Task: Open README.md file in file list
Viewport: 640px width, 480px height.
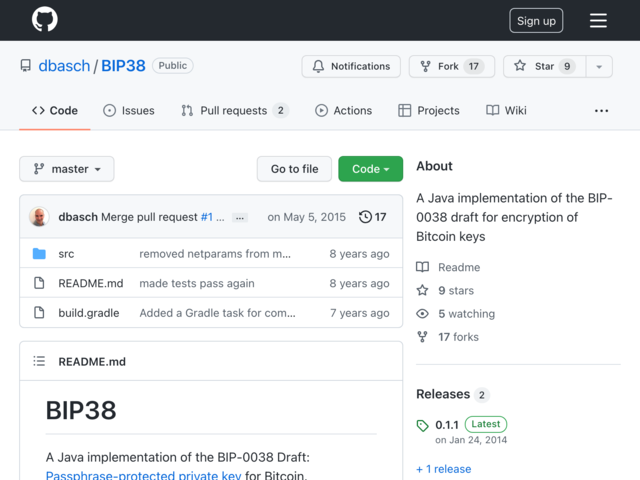Action: [x=91, y=283]
